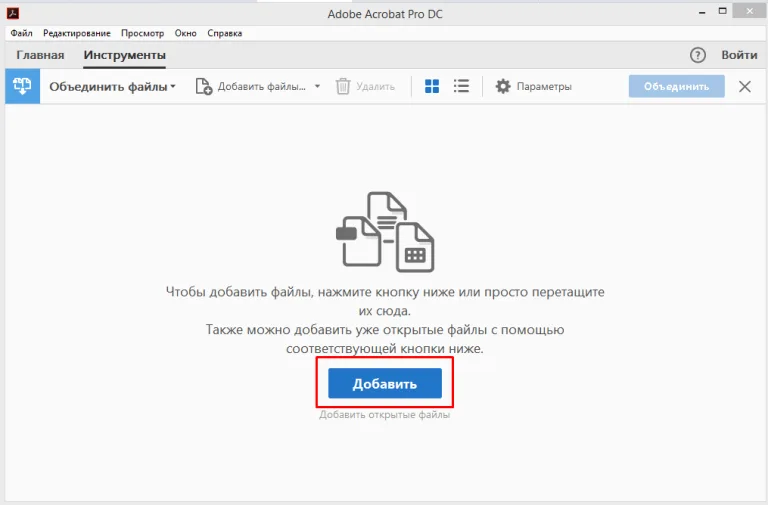Expand the arrow next to Добавить файлы
Image resolution: width=768 pixels, height=505 pixels.
pos(317,86)
